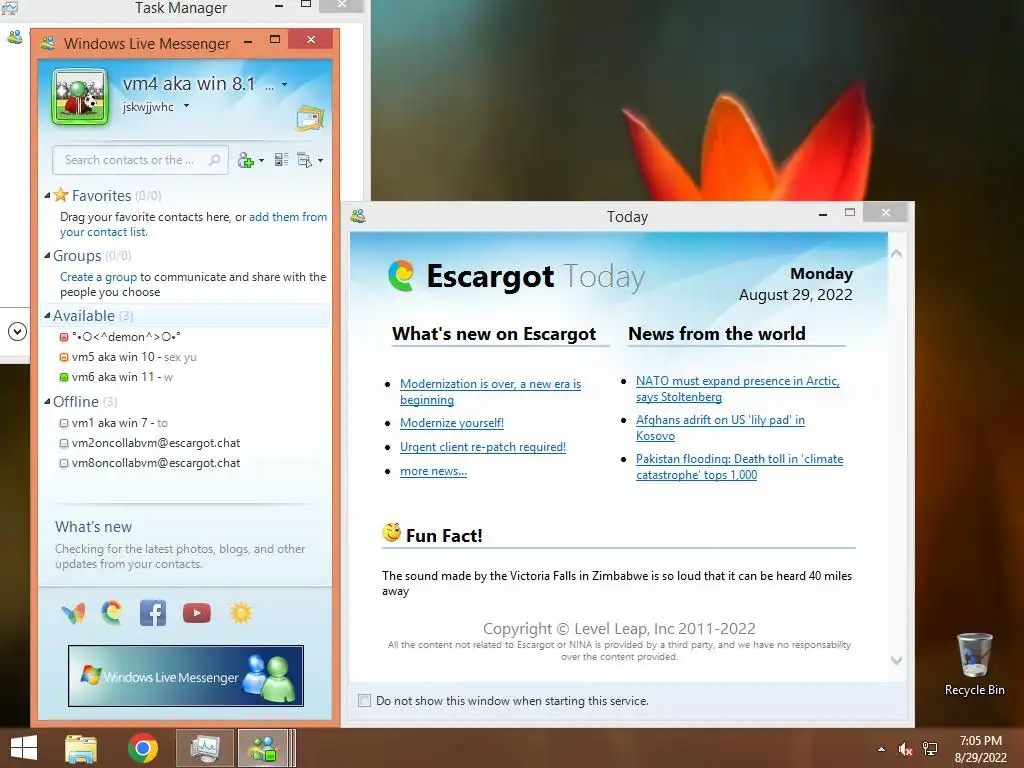Click the 'What's new' heading
The width and height of the screenshot is (1024, 768).
[x=93, y=527]
